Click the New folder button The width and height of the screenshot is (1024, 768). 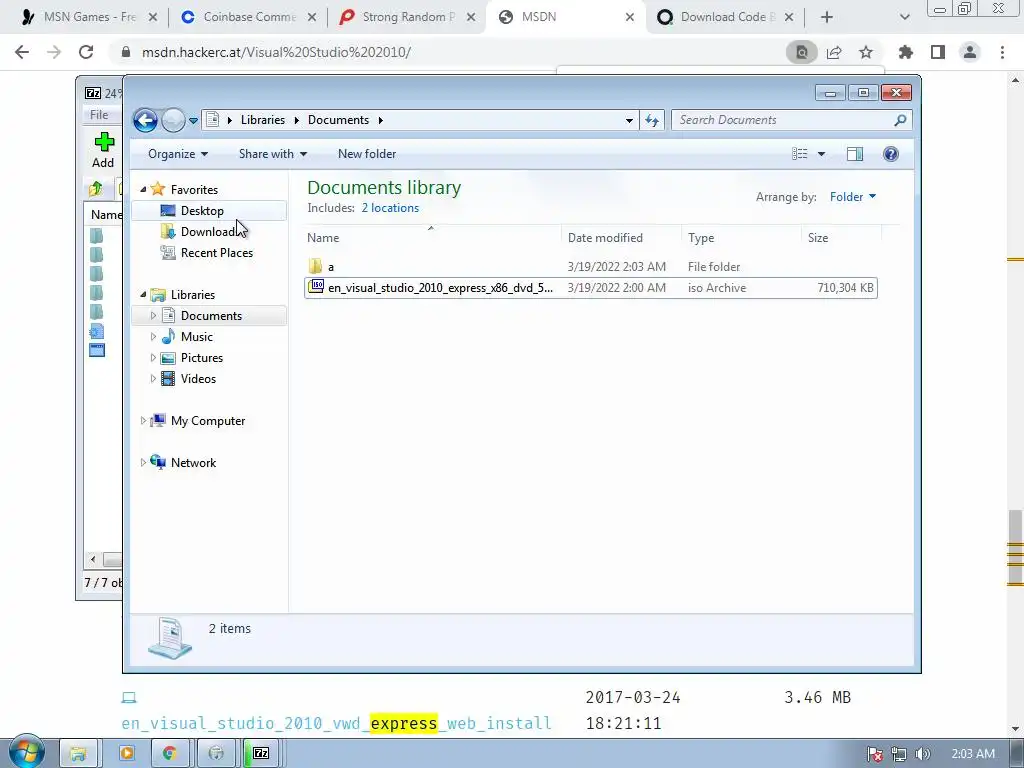coord(367,154)
